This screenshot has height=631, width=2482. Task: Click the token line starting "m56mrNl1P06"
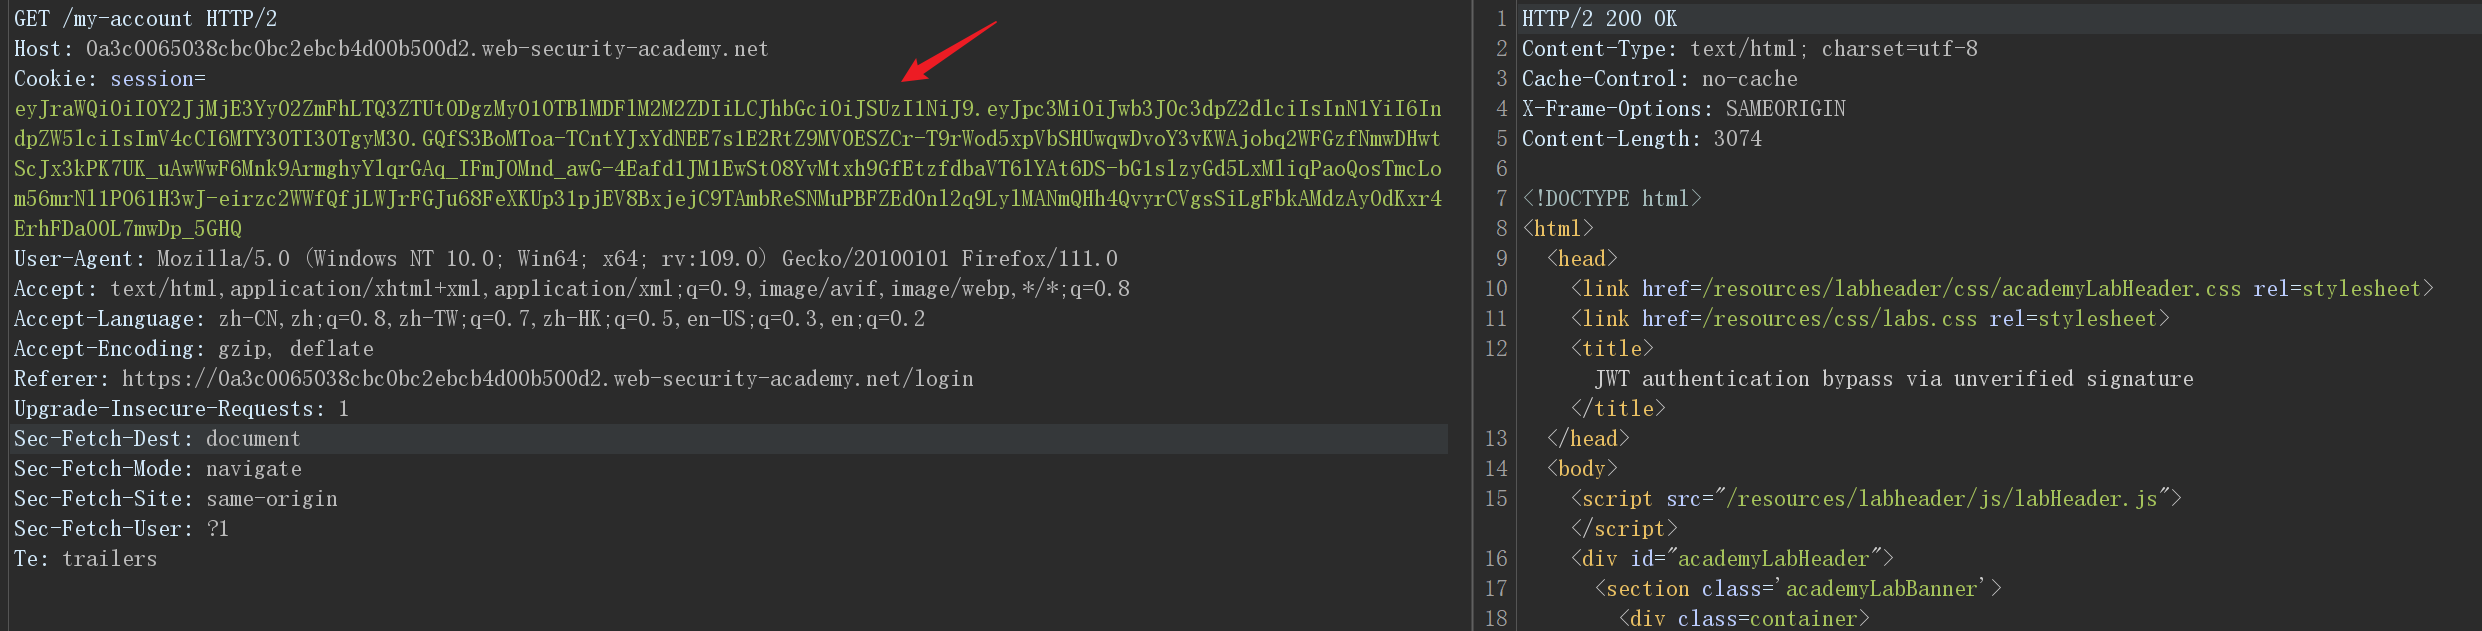[728, 198]
